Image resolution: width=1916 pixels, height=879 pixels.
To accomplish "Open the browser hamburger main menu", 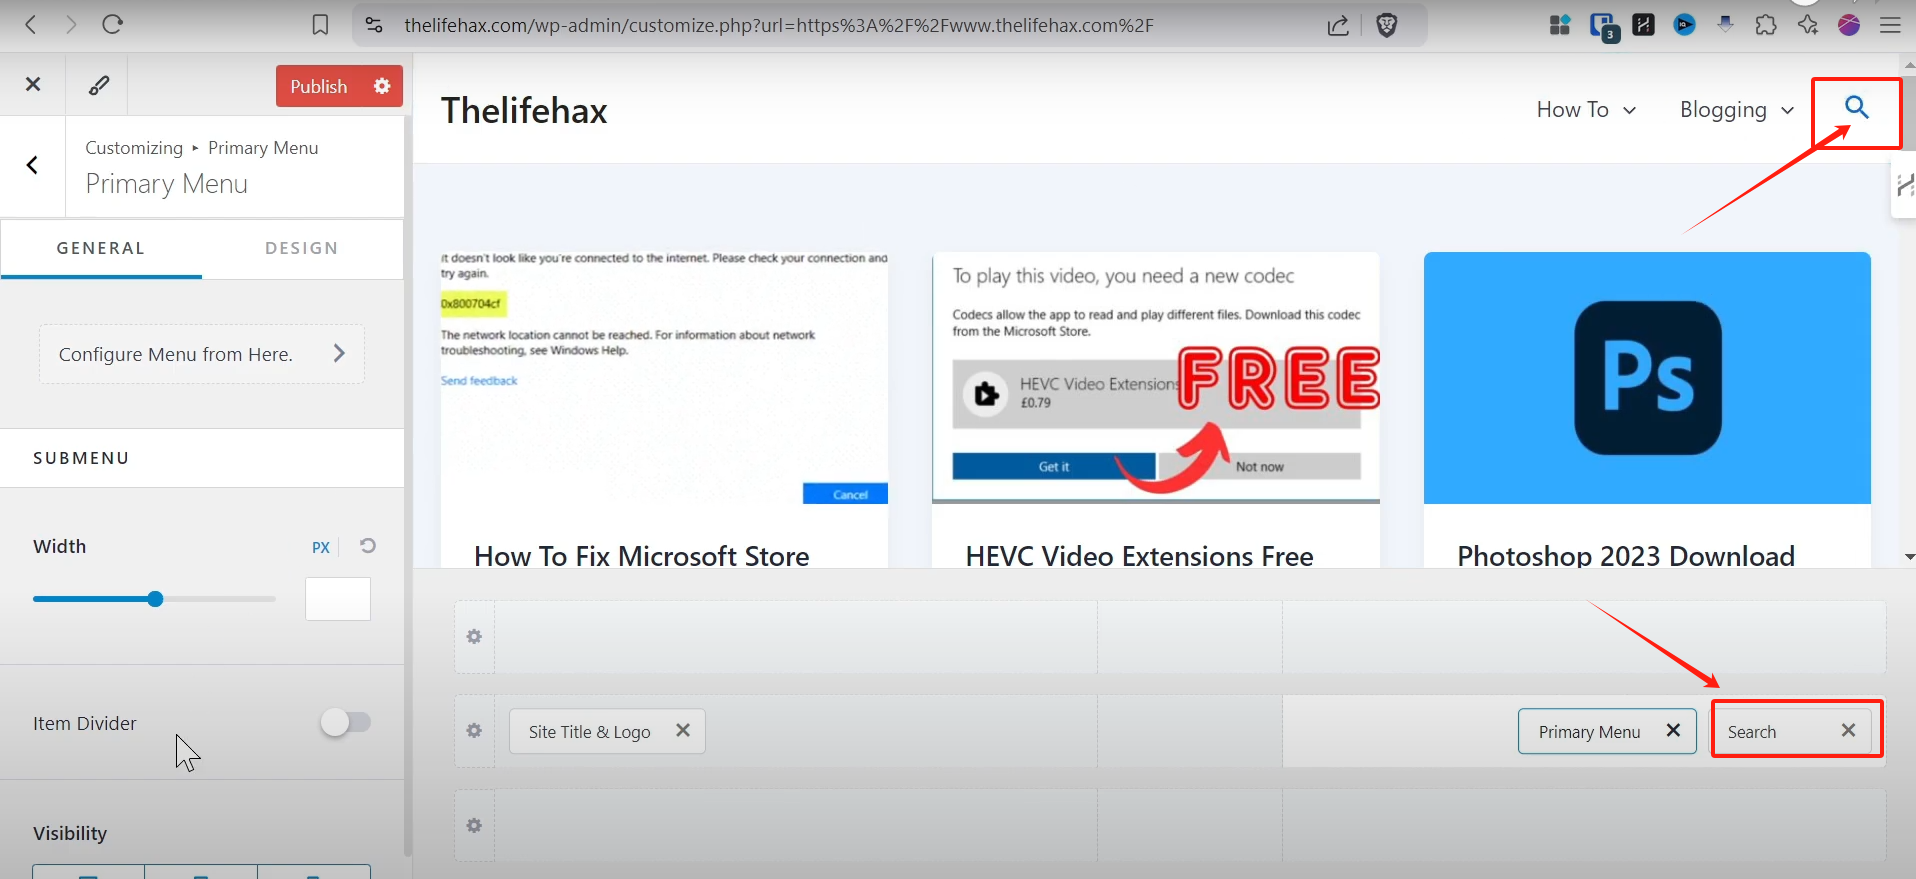I will click(x=1890, y=25).
